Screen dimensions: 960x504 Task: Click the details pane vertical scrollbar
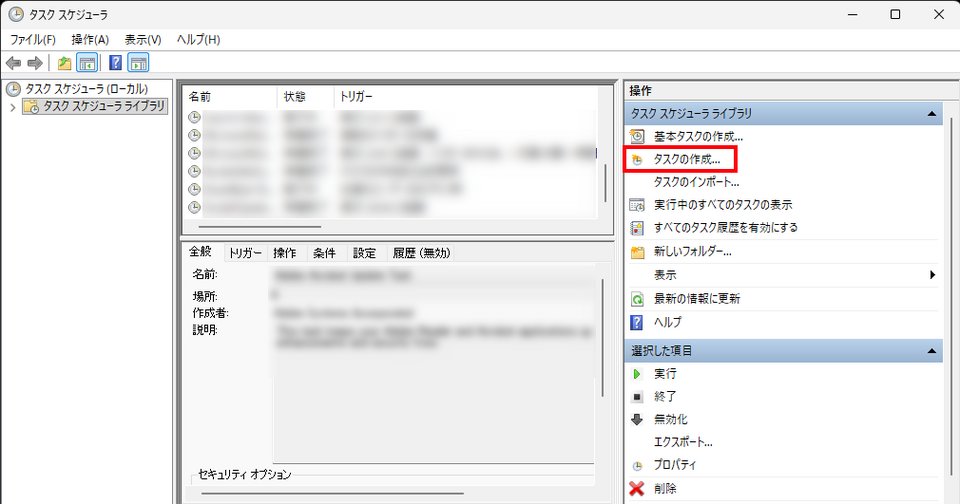tap(603, 337)
